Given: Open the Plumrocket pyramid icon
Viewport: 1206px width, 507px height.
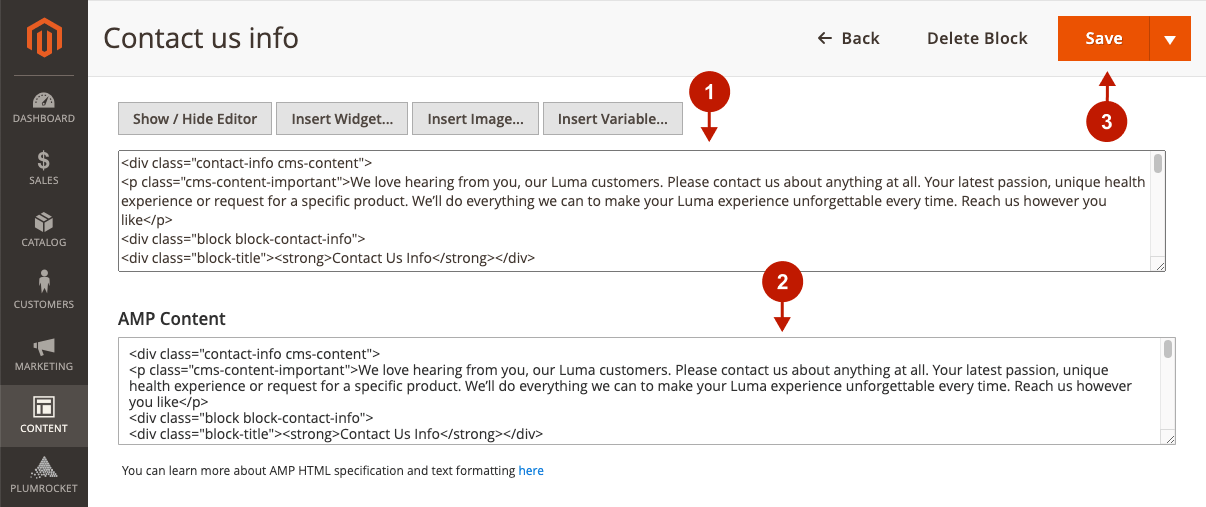Looking at the screenshot, I should (43, 467).
